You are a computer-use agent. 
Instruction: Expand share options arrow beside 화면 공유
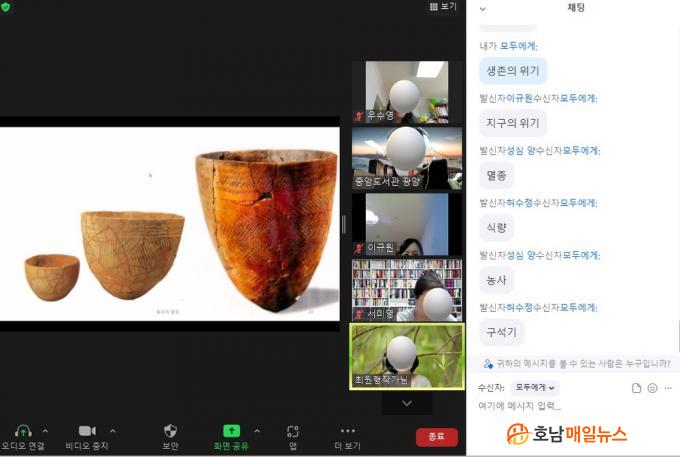pos(257,431)
